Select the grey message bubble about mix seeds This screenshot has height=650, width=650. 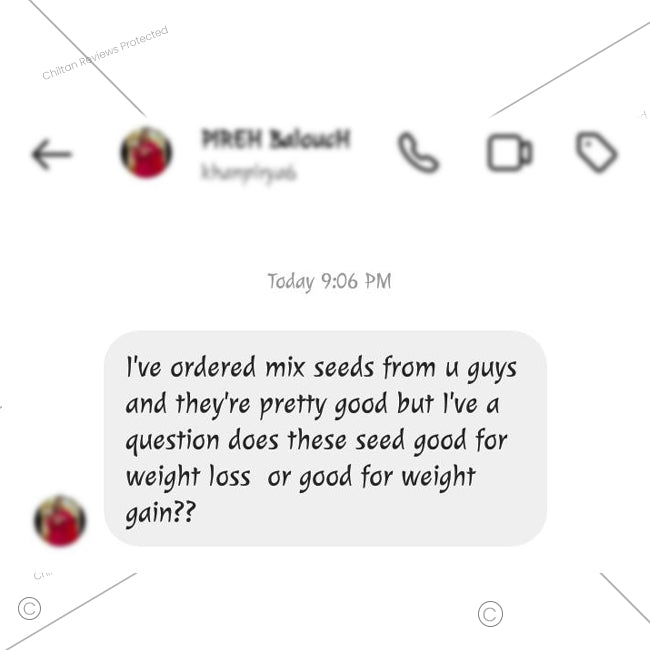click(325, 438)
